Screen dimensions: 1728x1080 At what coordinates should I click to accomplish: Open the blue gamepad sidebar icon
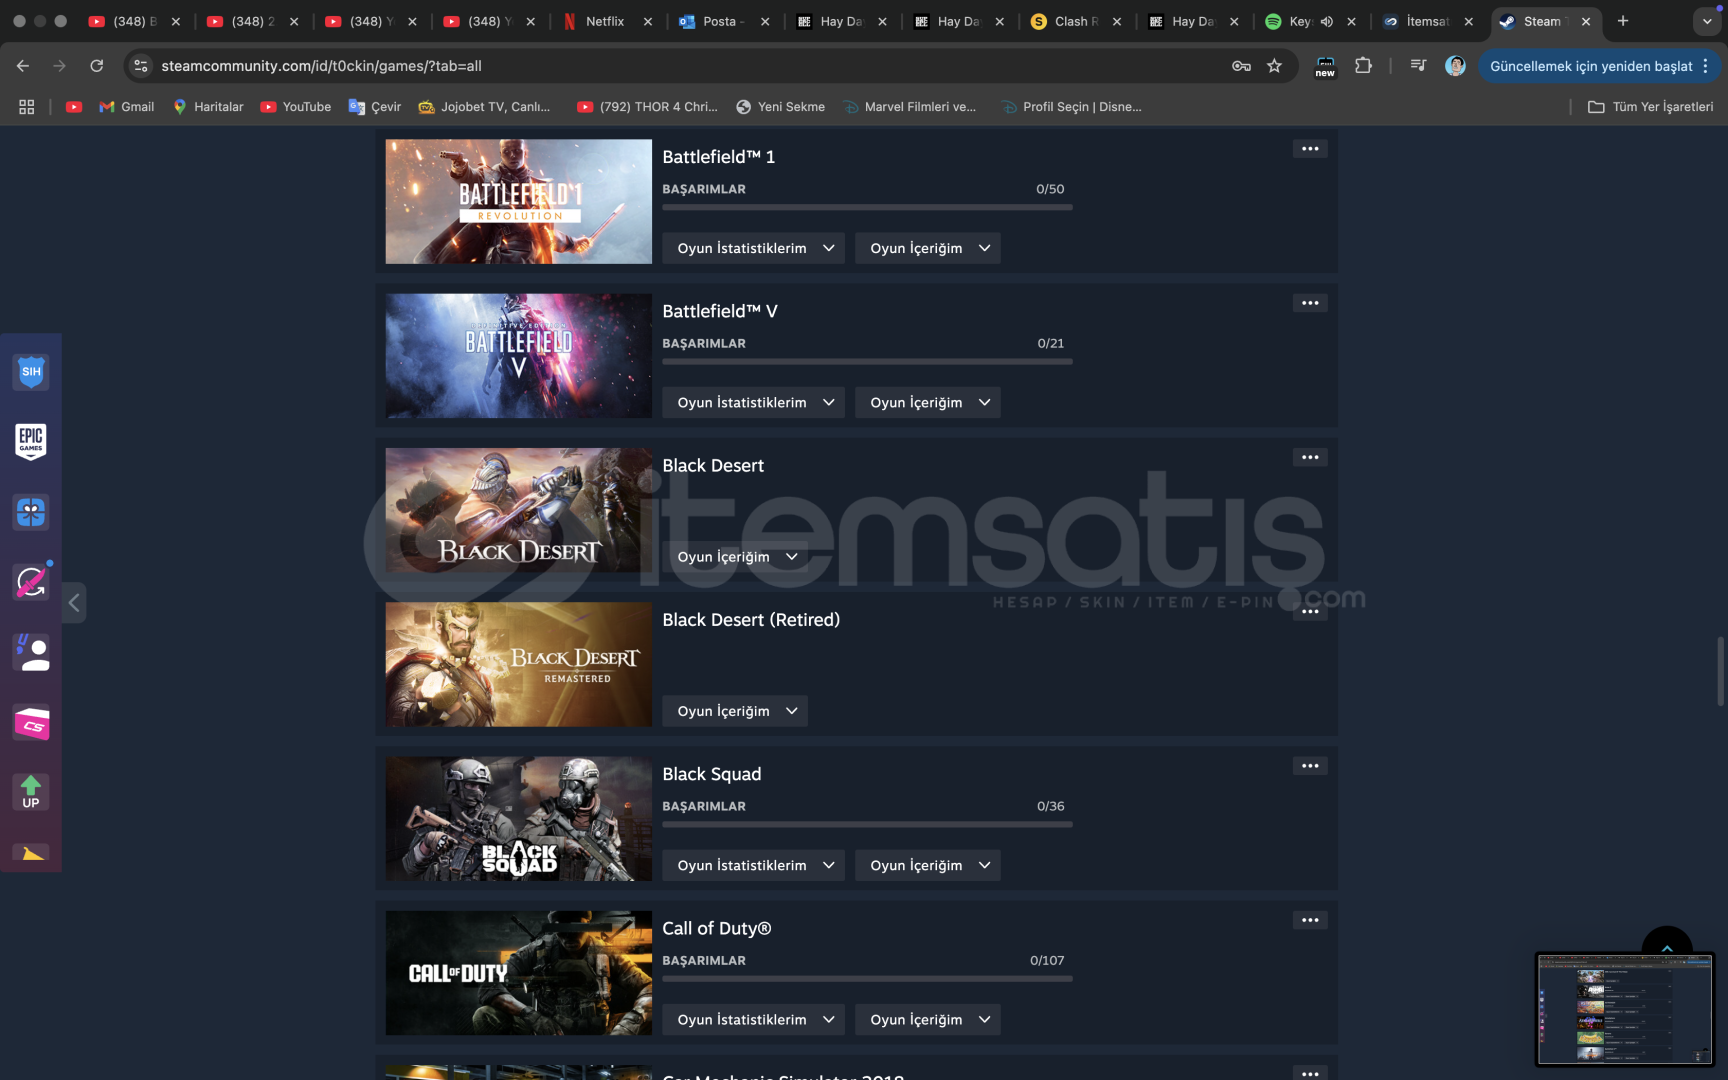pyautogui.click(x=31, y=512)
